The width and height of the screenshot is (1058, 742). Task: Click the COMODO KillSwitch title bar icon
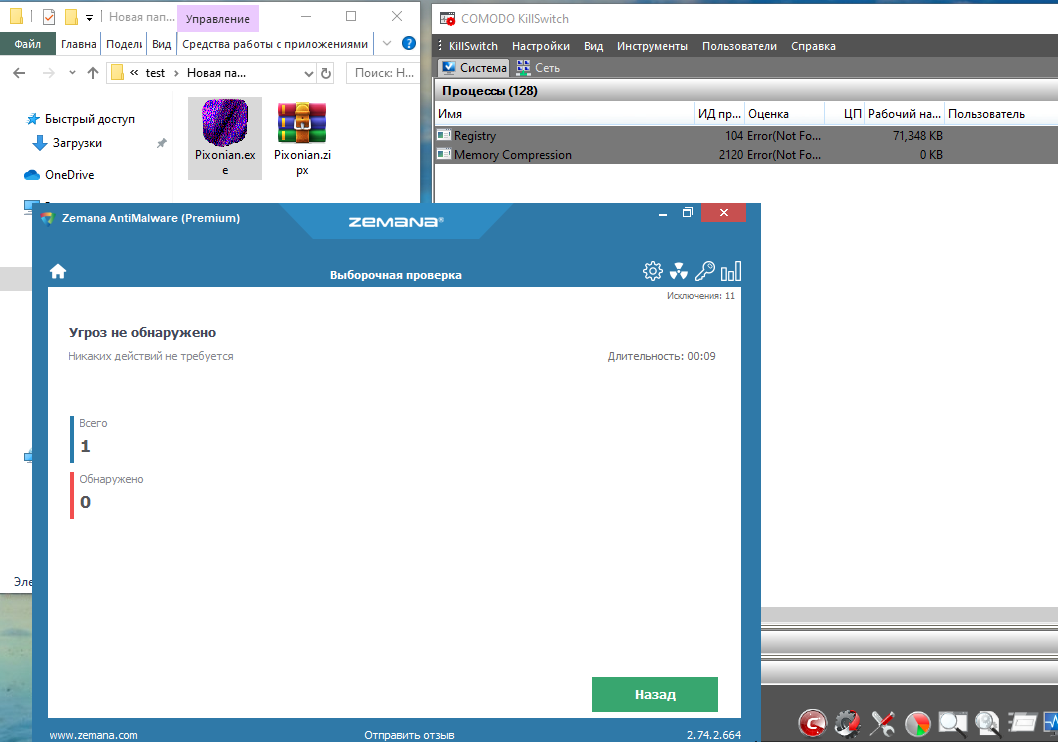point(447,19)
